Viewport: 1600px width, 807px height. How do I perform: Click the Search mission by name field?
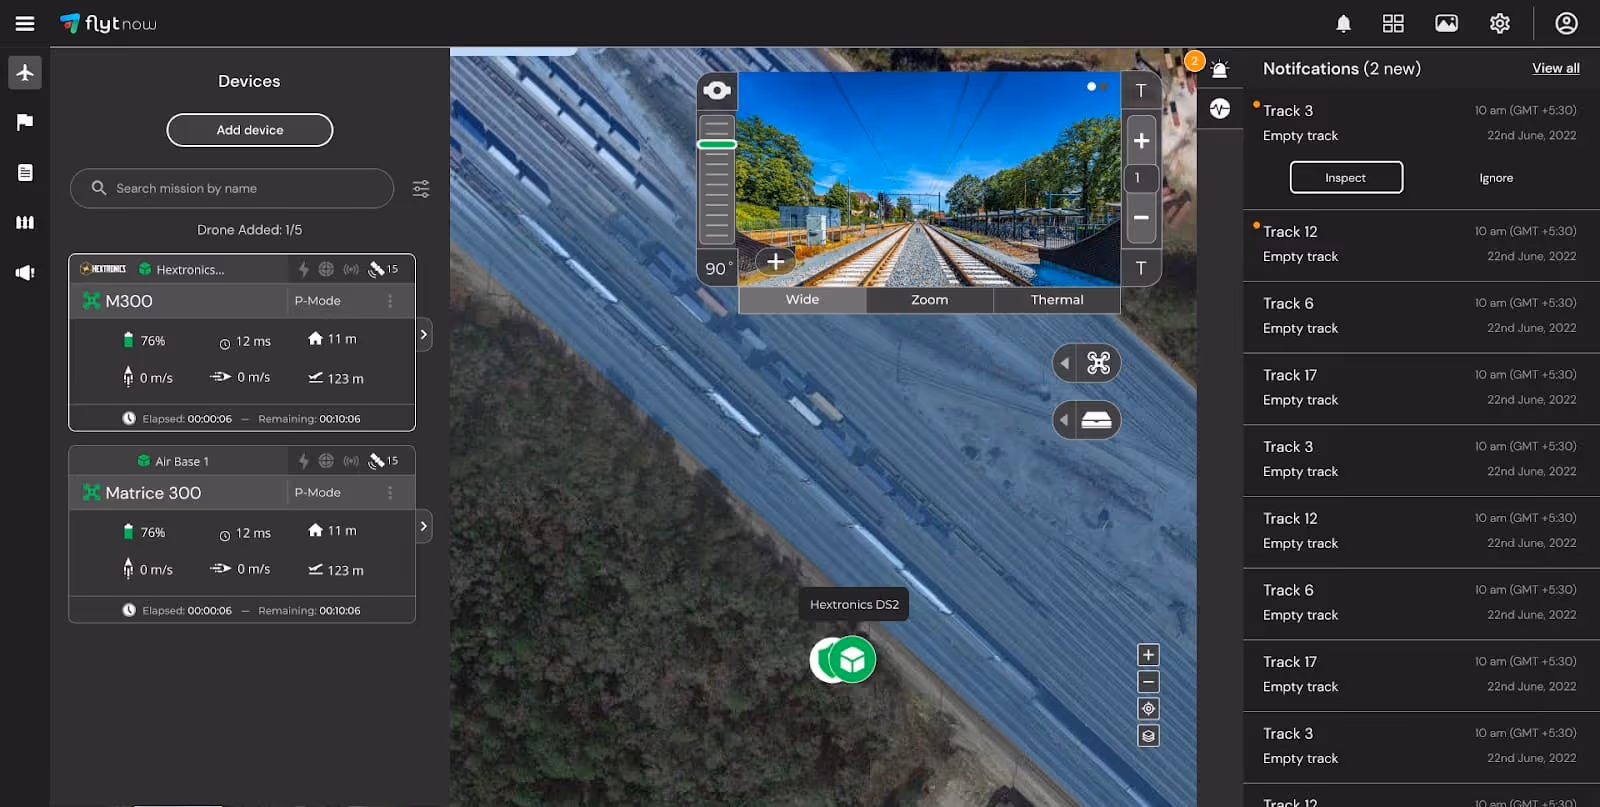[232, 188]
